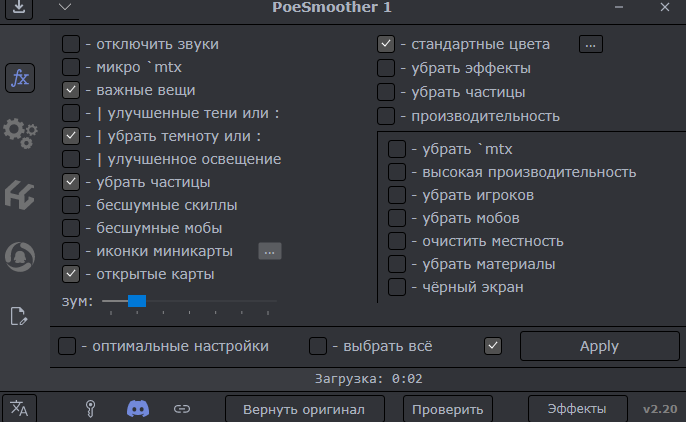The image size is (686, 422).
Task: Uncheck 'важные вещи' checkbox
Action: click(71, 90)
